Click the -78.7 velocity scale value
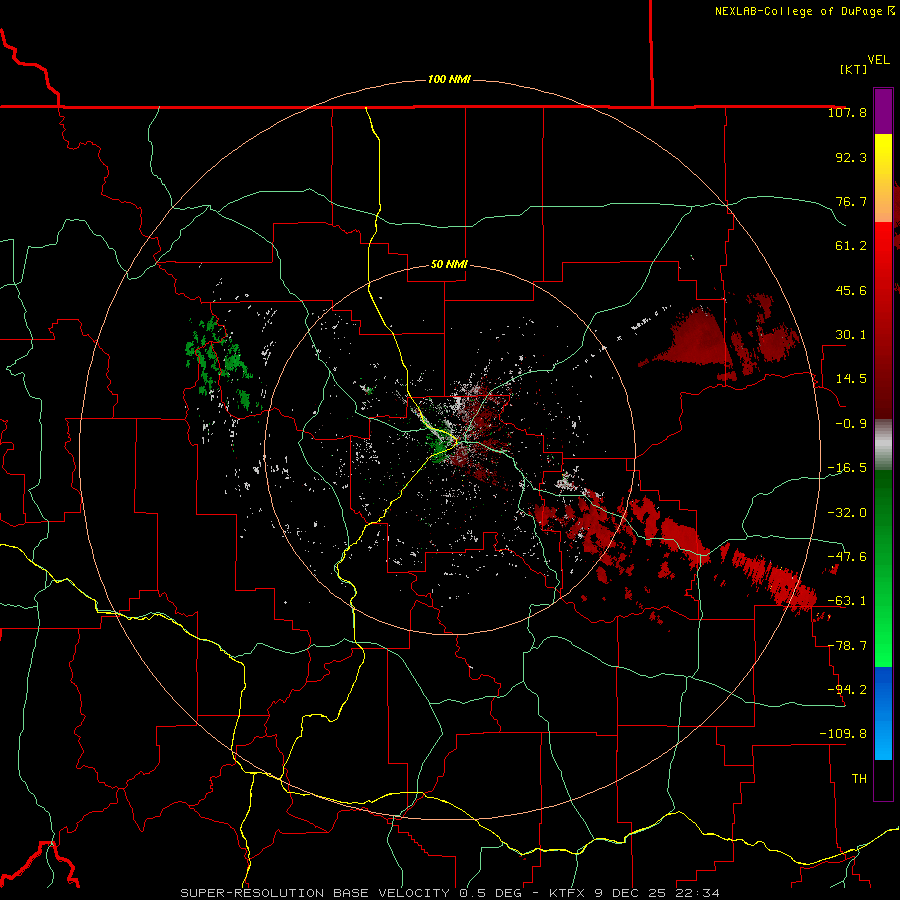The height and width of the screenshot is (900, 900). coord(847,646)
